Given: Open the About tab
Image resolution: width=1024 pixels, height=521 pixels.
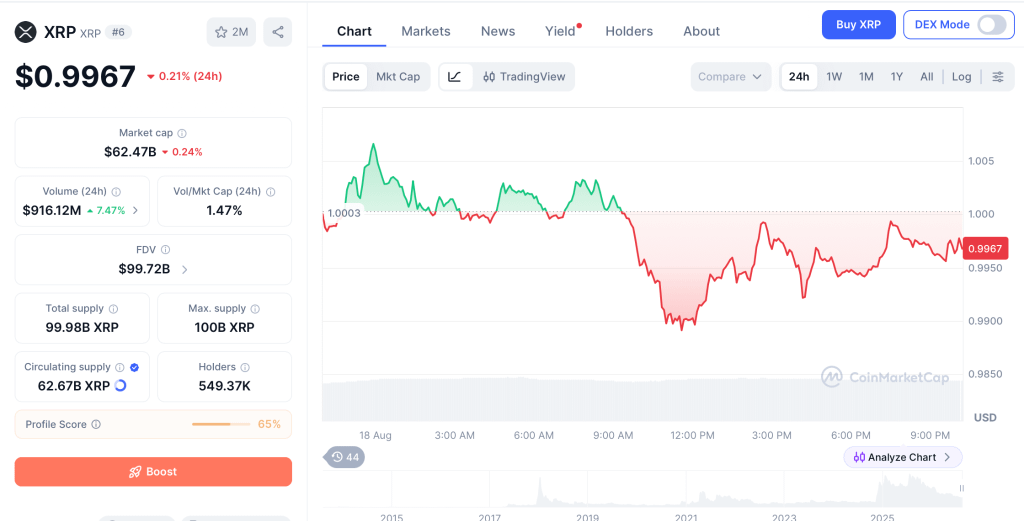Looking at the screenshot, I should 701,31.
